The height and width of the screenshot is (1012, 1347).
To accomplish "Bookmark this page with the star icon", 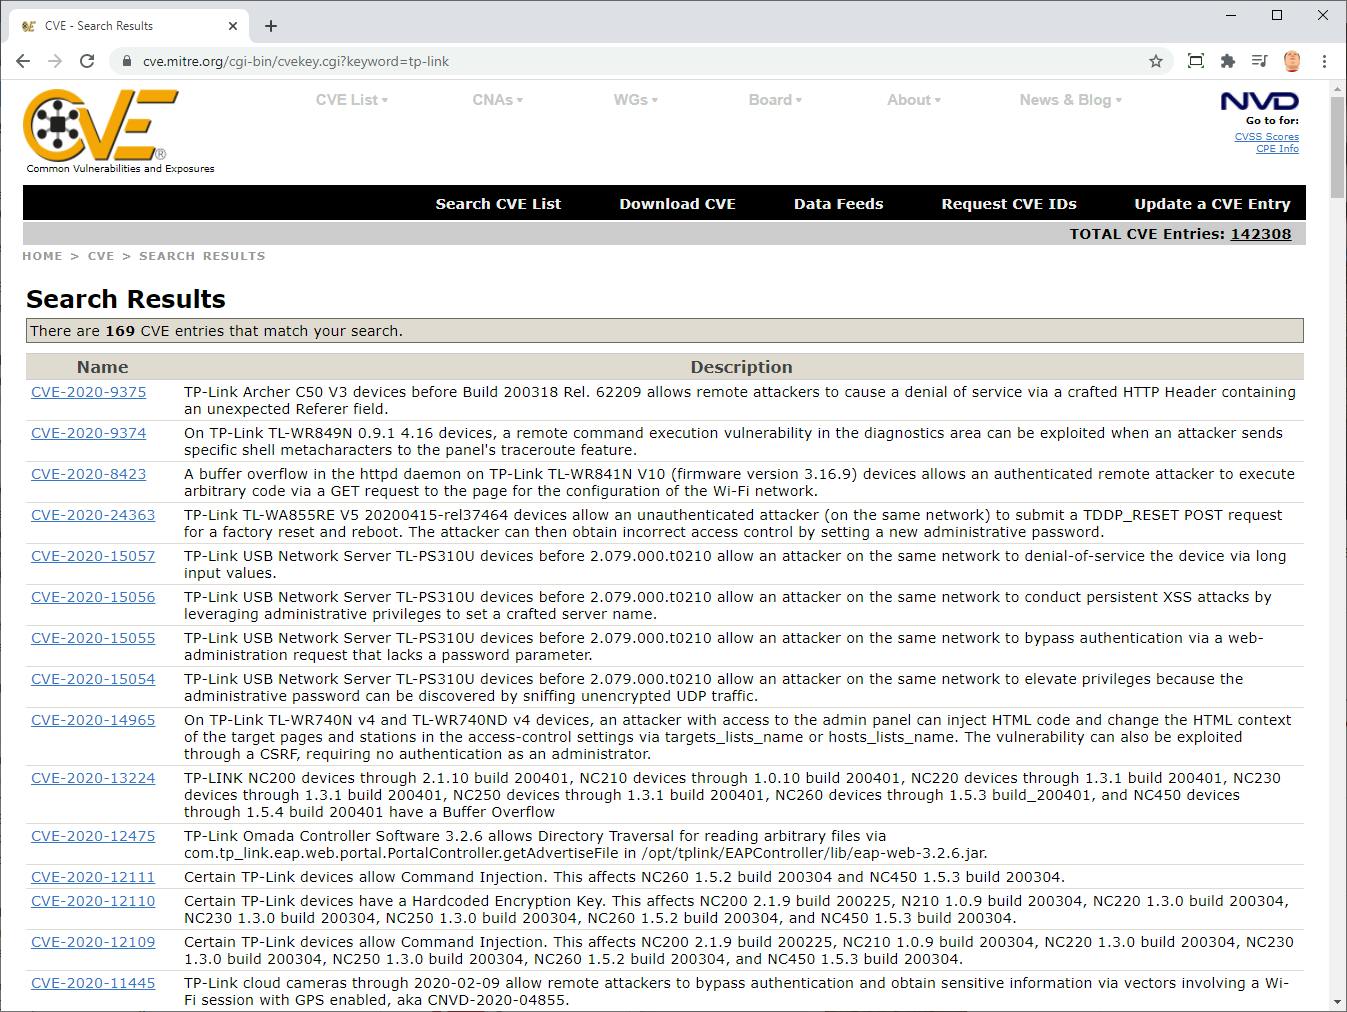I will click(x=1156, y=61).
